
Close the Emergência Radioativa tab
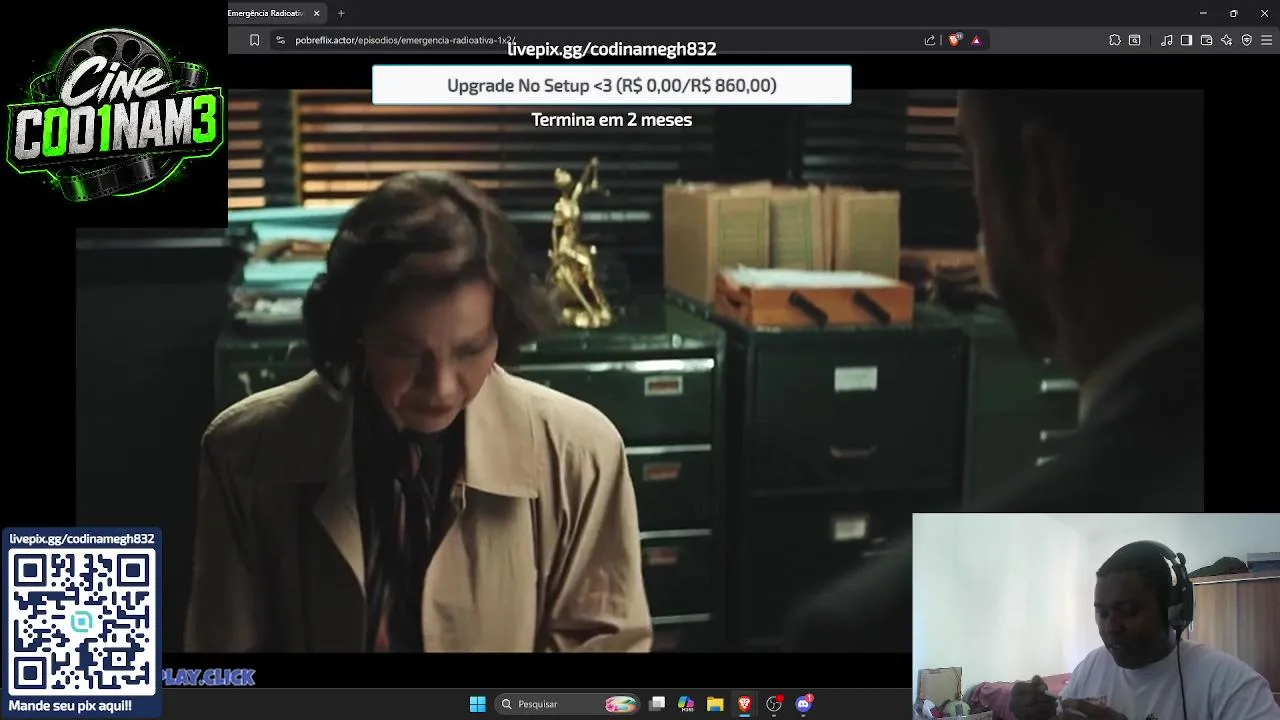[317, 13]
